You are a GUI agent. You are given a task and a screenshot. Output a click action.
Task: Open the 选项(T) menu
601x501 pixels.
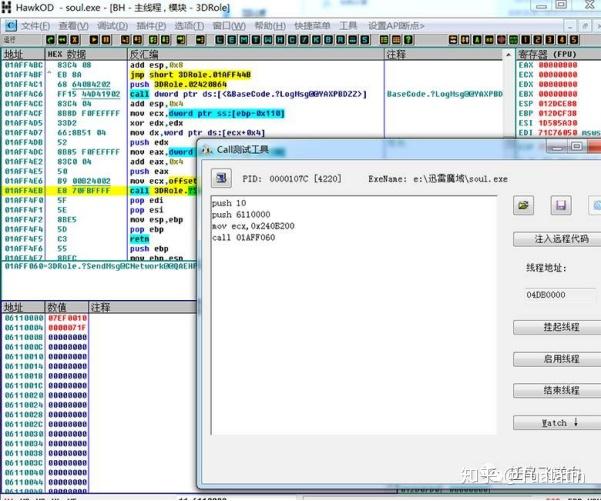point(189,26)
